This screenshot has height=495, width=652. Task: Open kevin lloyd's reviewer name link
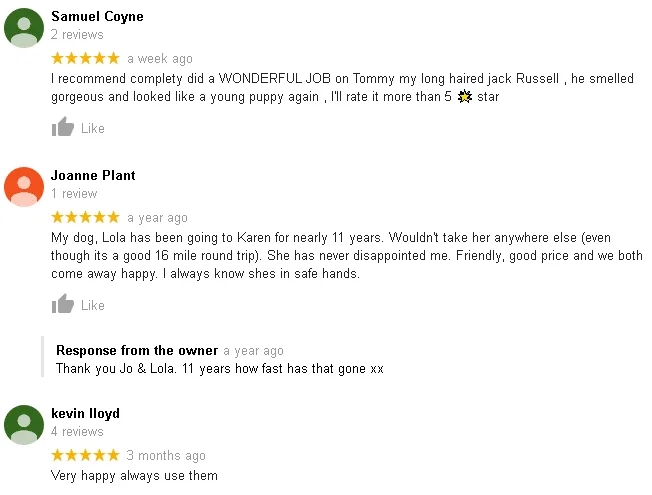coord(85,413)
